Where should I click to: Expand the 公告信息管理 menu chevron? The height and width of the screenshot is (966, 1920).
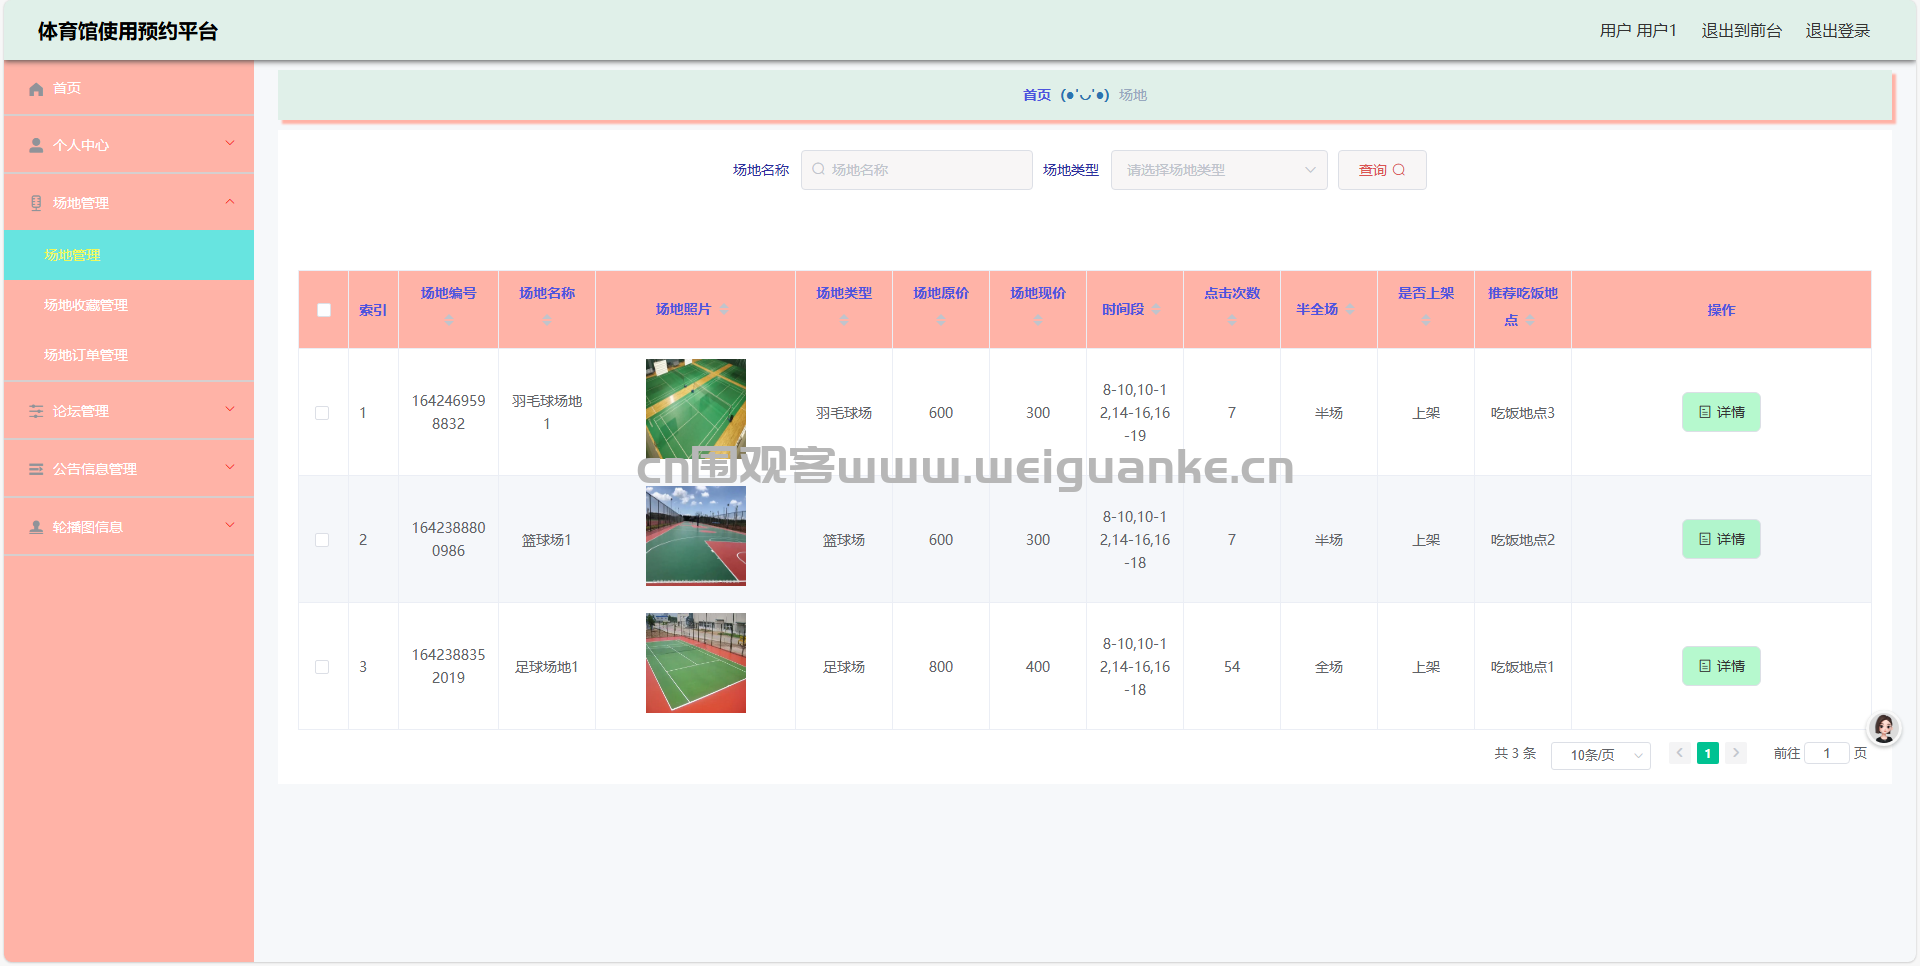(x=230, y=468)
